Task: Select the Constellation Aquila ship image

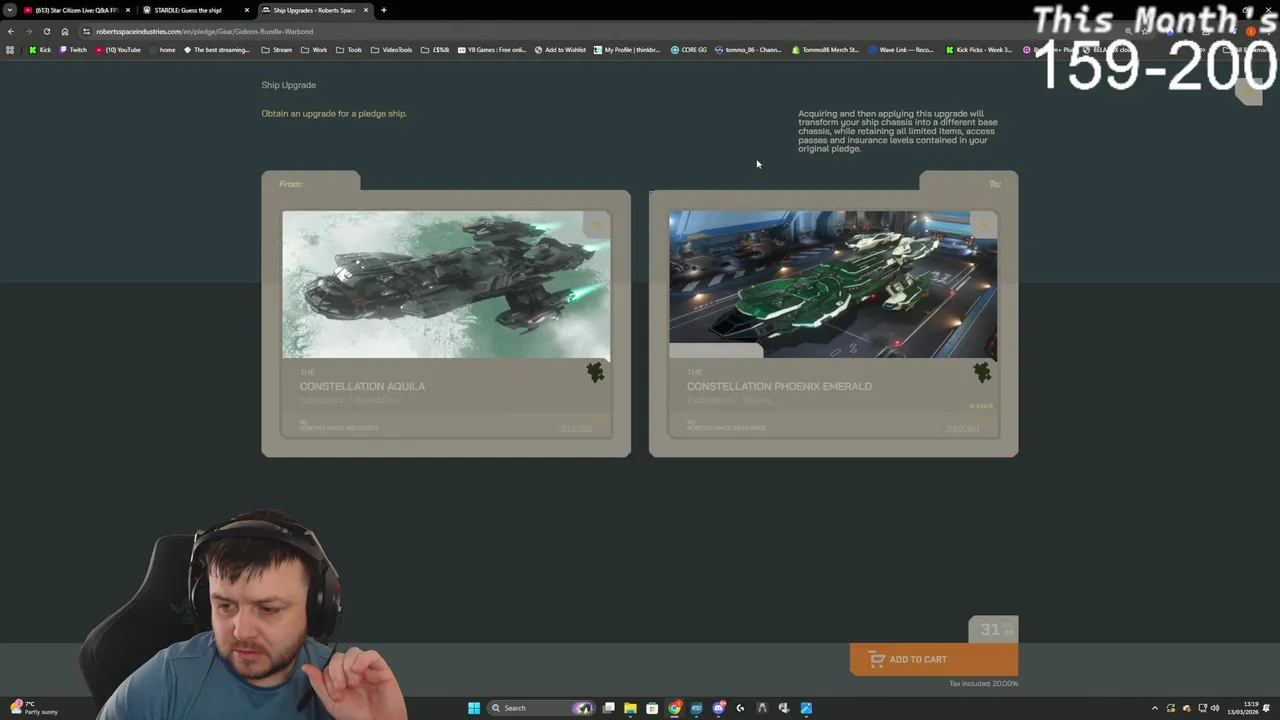Action: (446, 284)
